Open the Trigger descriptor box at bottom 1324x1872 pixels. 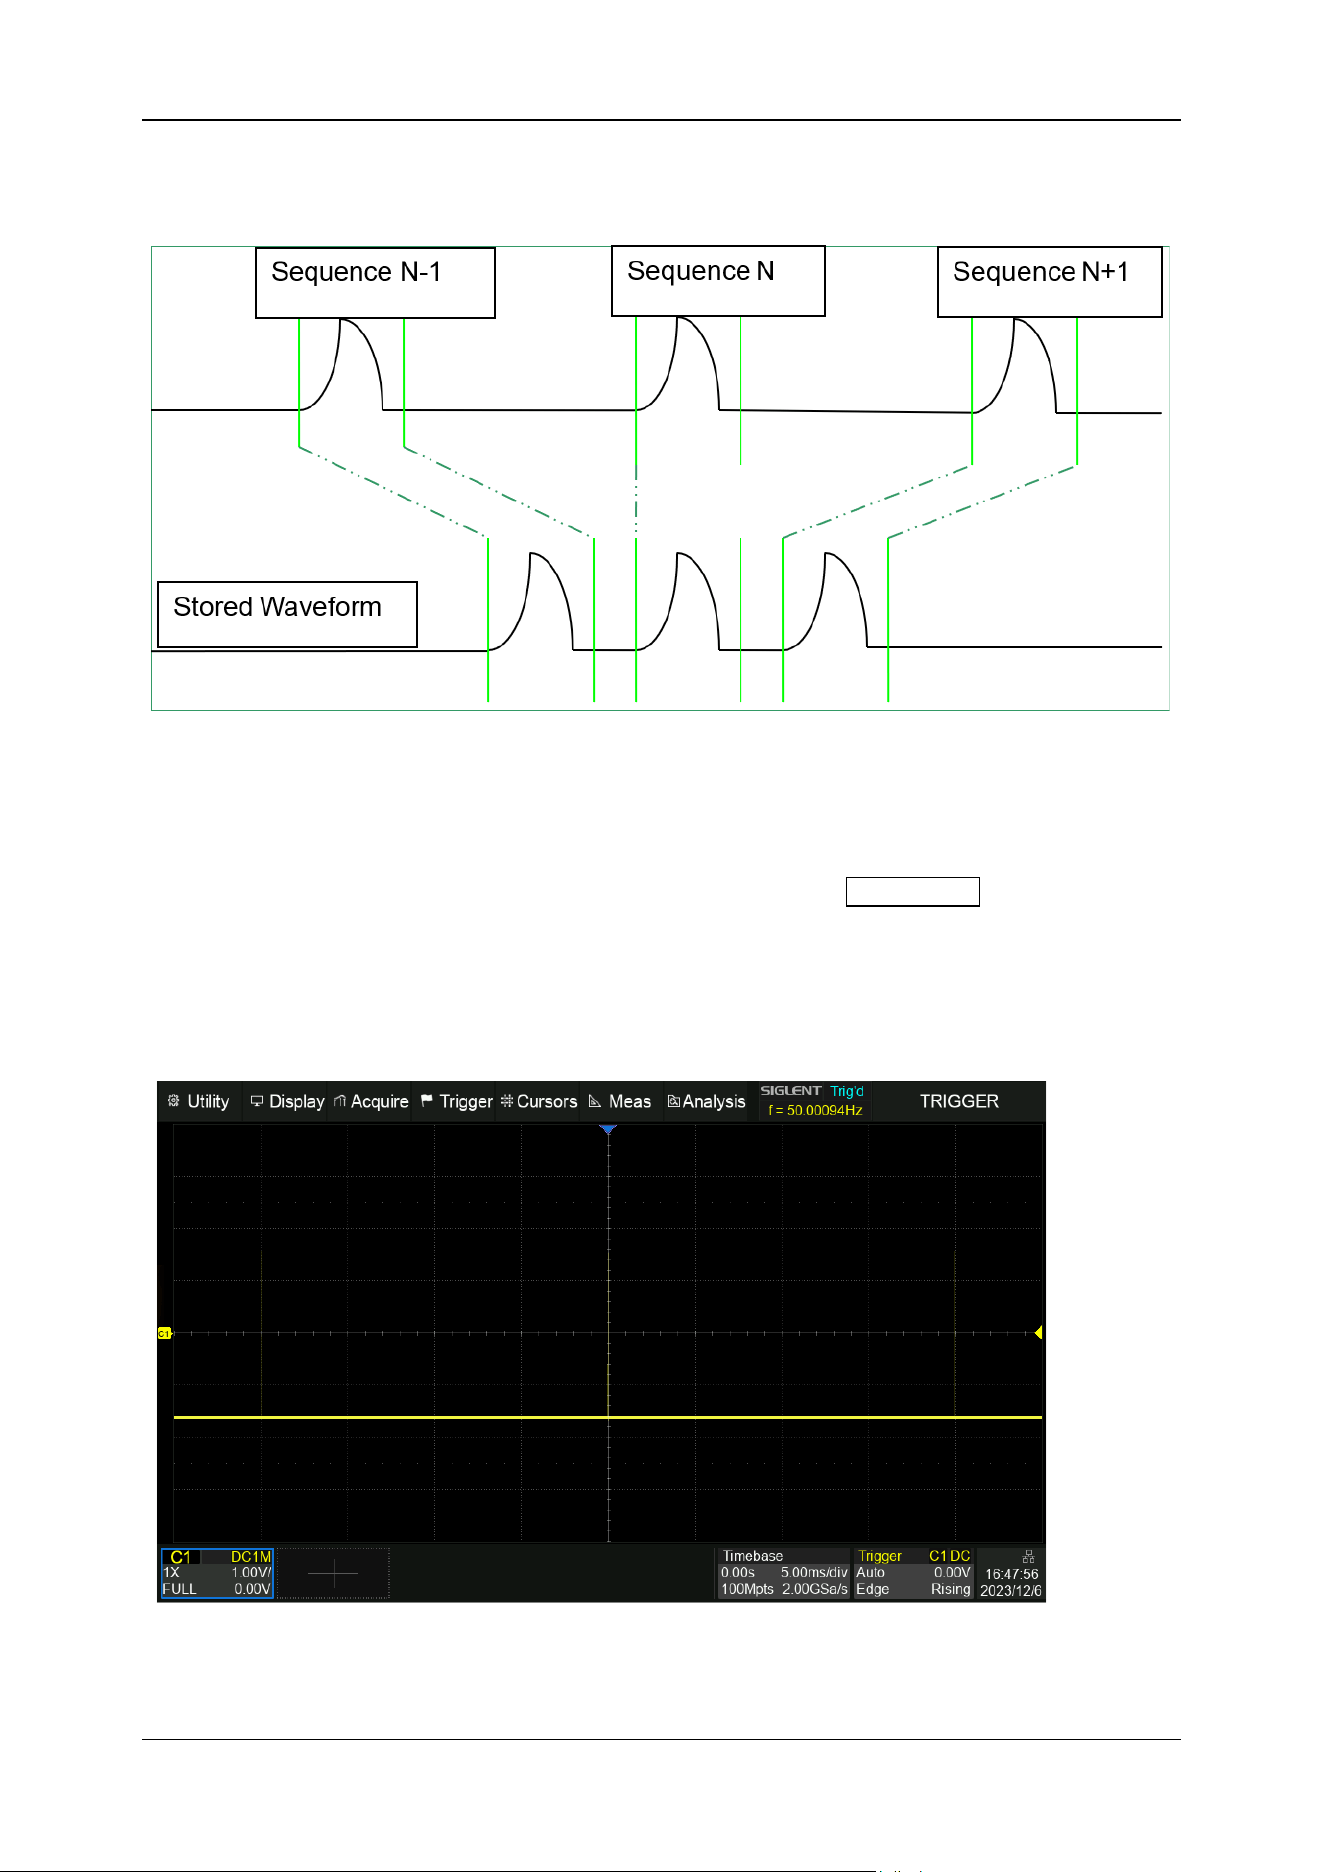(x=914, y=1573)
